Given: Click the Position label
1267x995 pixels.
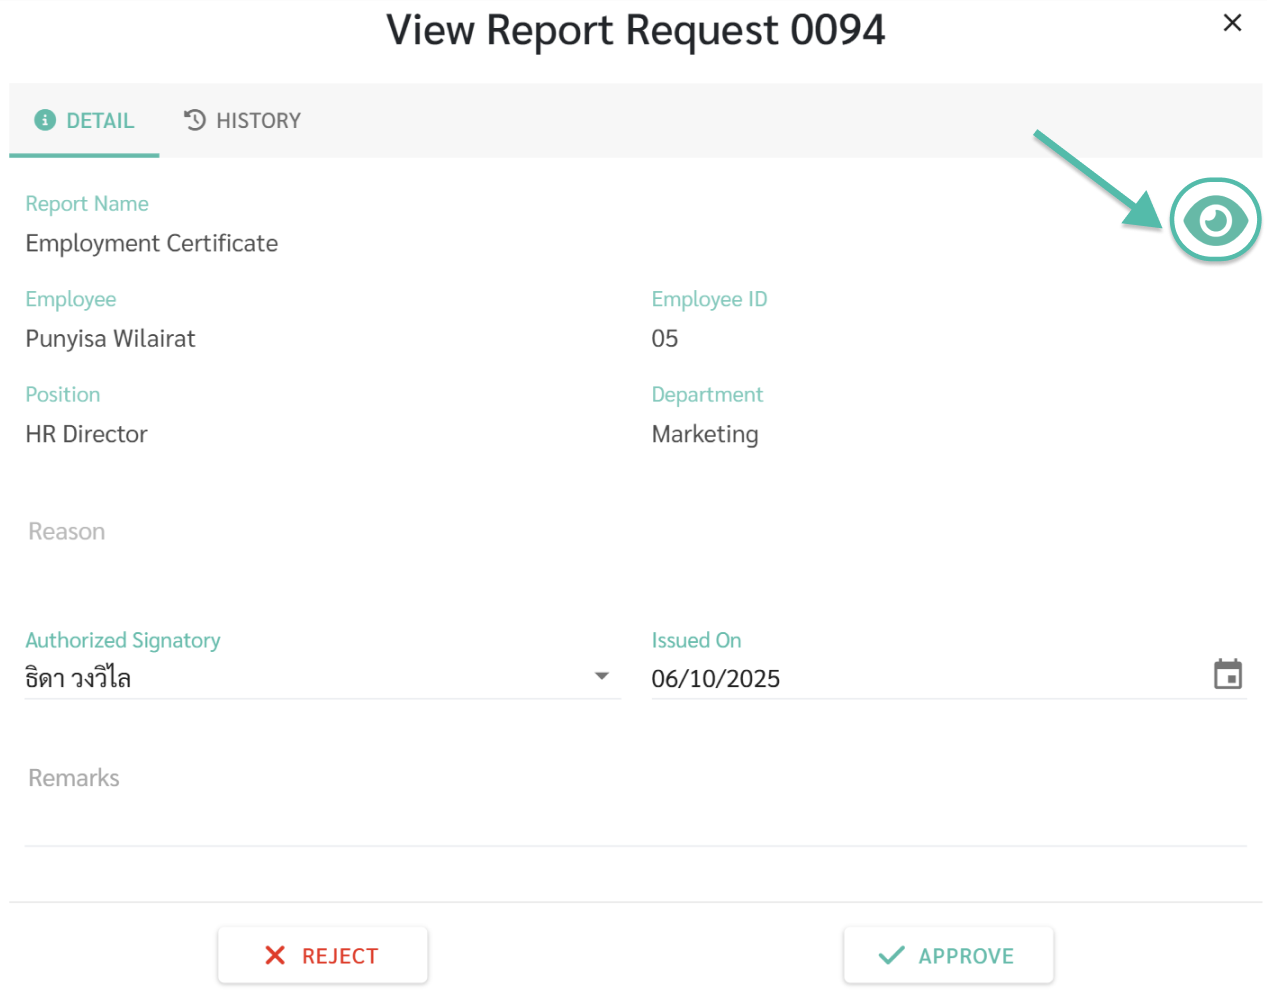Looking at the screenshot, I should 63,395.
